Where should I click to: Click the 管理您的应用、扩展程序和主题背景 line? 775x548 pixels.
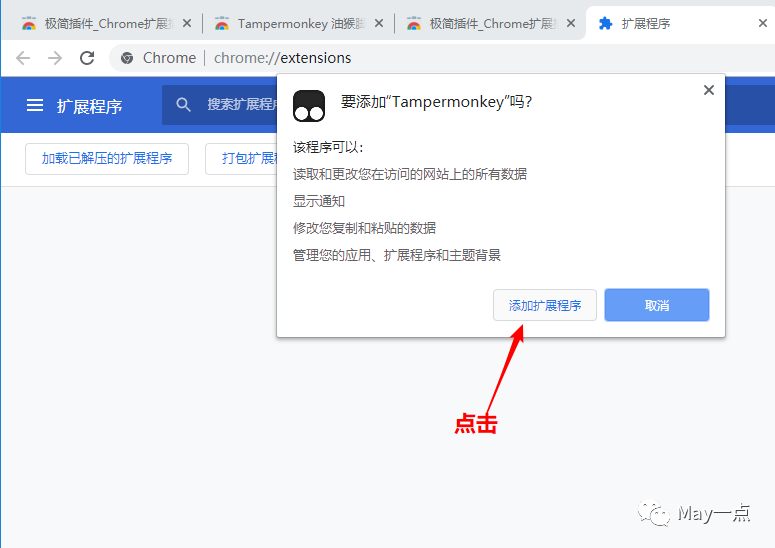(397, 255)
